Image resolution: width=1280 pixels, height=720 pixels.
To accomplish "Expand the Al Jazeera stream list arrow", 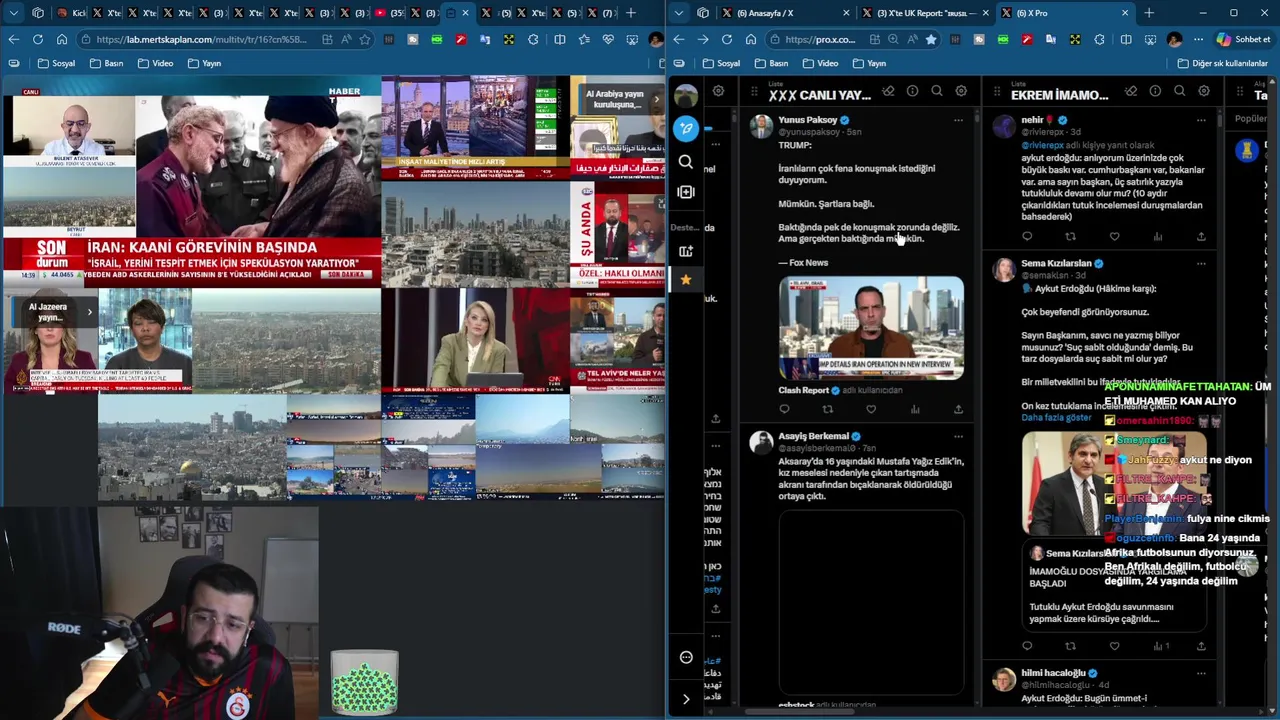I will click(89, 312).
